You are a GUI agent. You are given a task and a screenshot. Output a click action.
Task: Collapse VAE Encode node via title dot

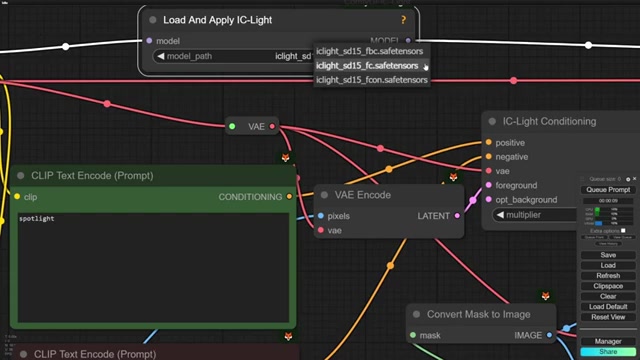[x=324, y=195]
